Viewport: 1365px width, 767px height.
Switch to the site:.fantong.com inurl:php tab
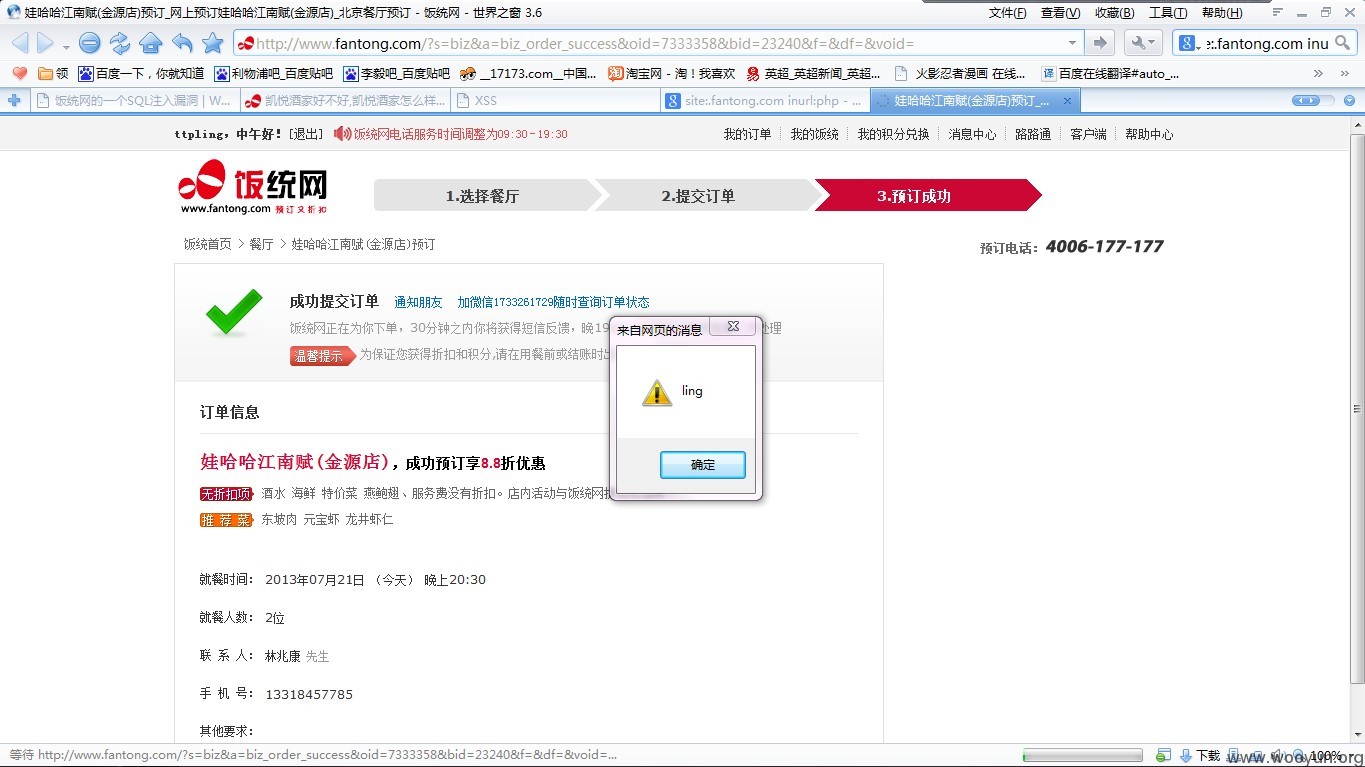[765, 101]
